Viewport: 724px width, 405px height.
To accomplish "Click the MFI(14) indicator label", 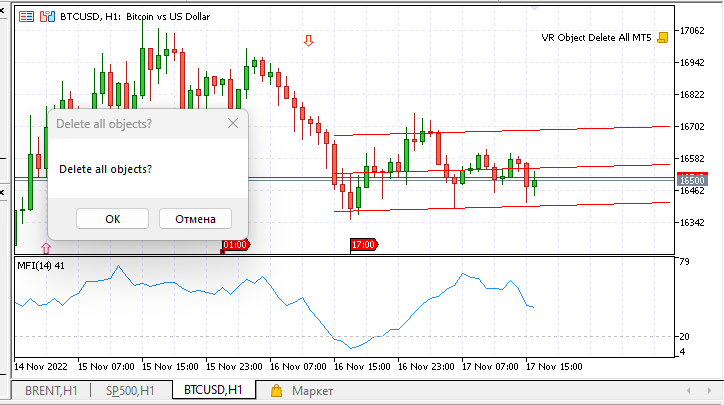I will (41, 265).
